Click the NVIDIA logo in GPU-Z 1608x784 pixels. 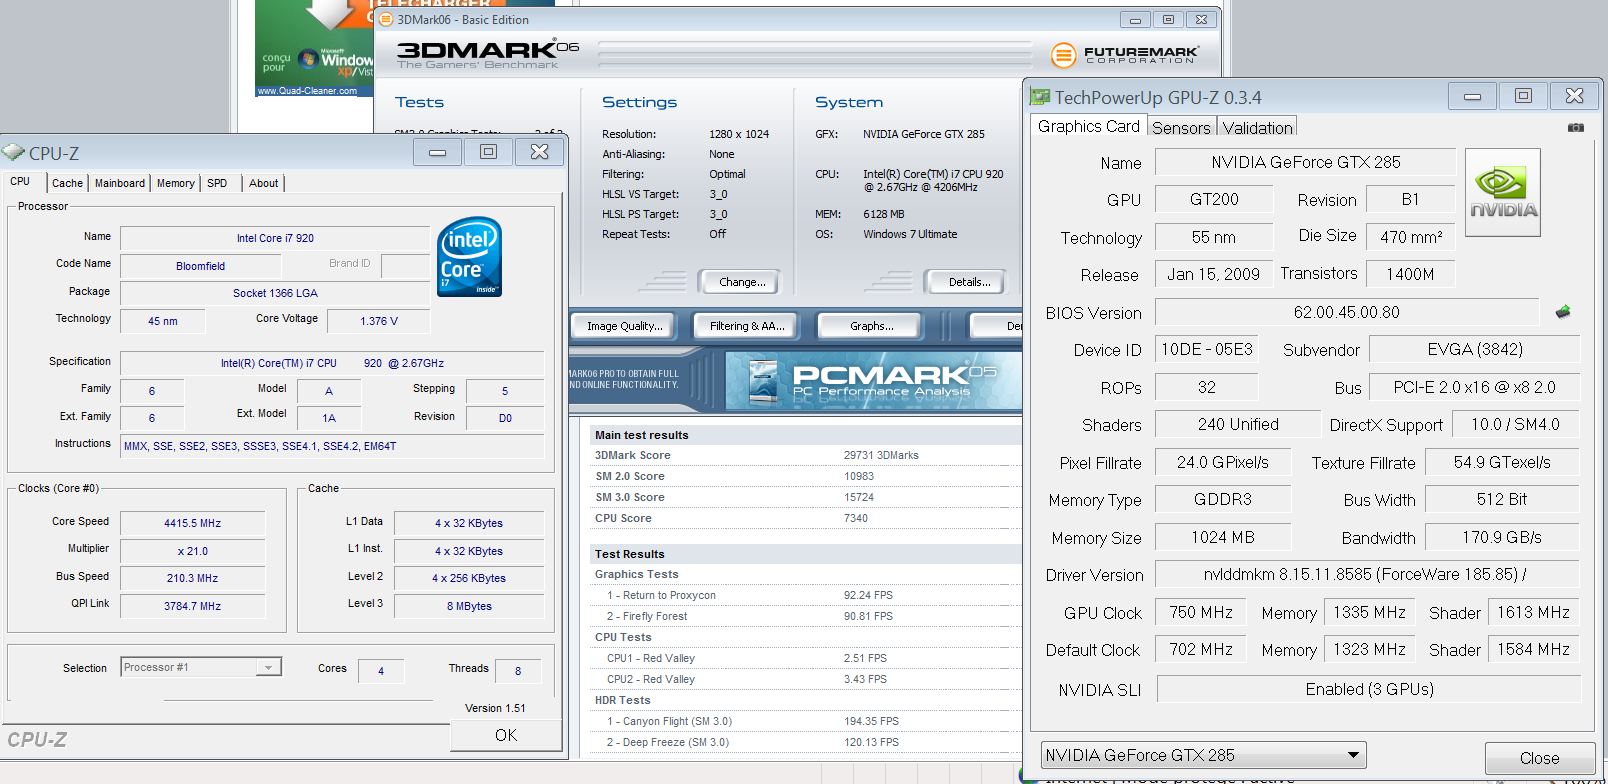(x=1503, y=192)
